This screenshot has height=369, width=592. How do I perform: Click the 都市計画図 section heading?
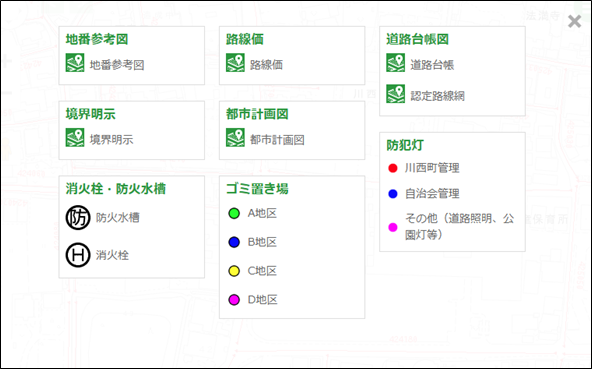(257, 114)
